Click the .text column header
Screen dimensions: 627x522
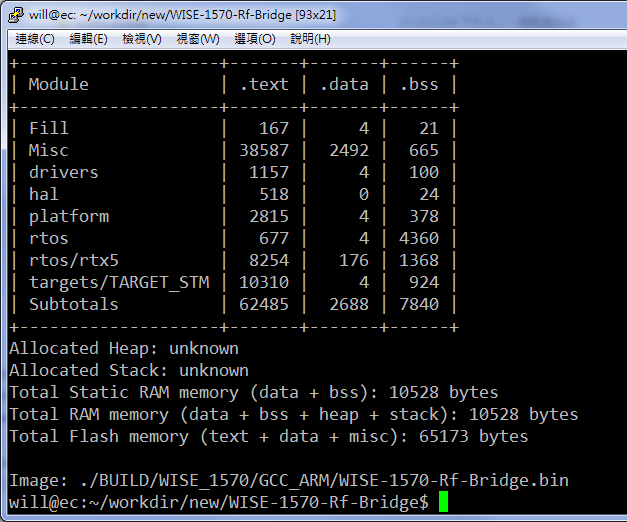[x=264, y=84]
